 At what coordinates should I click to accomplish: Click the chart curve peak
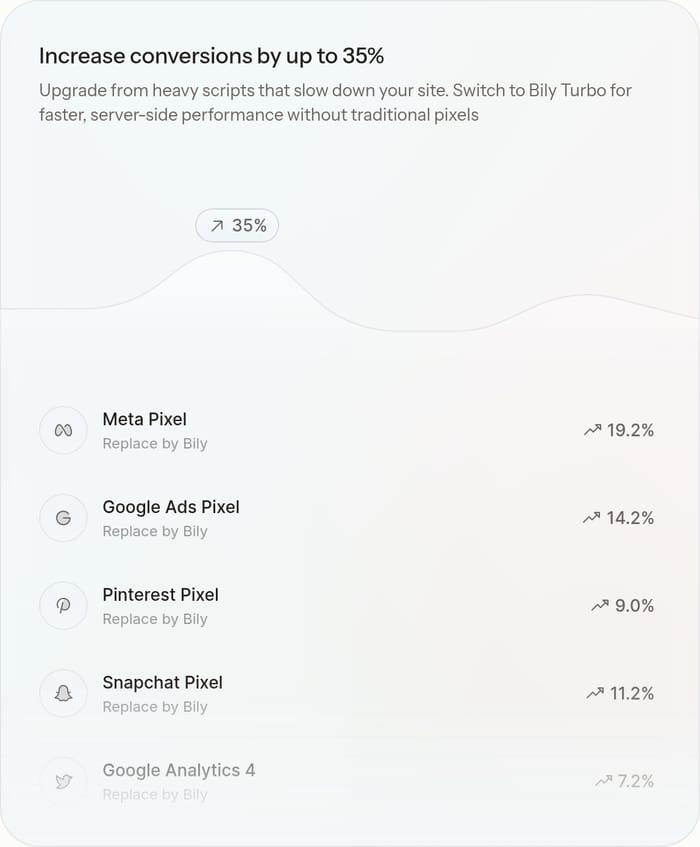(x=230, y=251)
